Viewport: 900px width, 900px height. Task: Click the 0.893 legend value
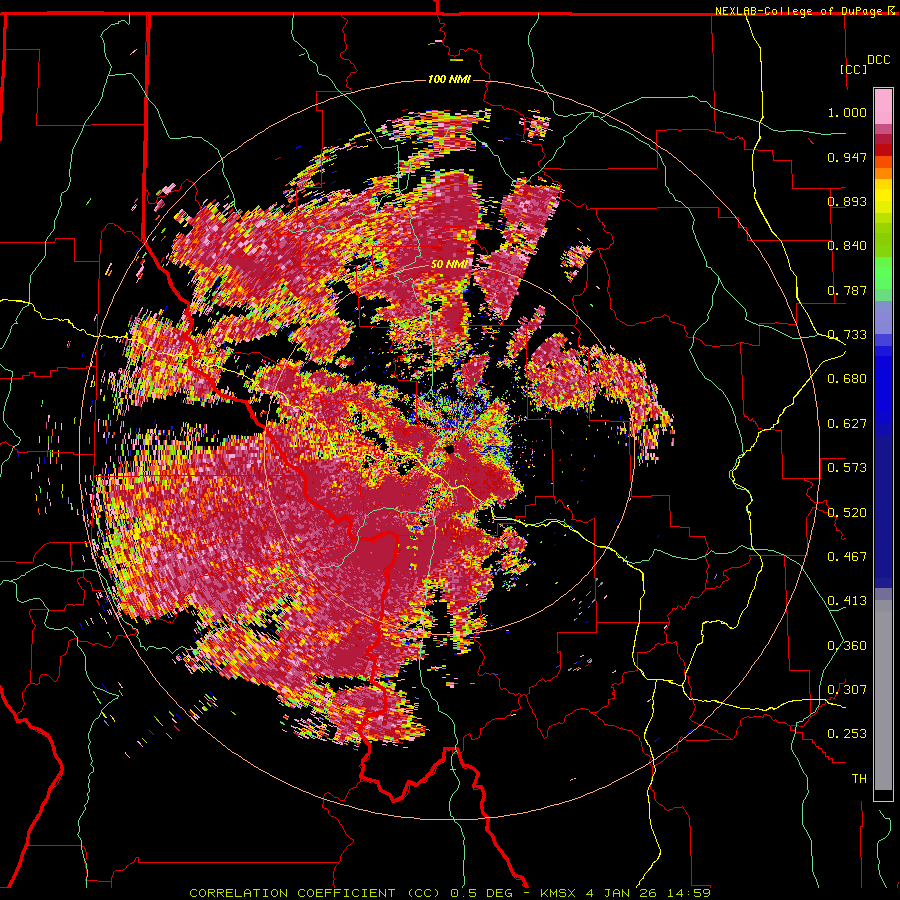click(x=847, y=201)
